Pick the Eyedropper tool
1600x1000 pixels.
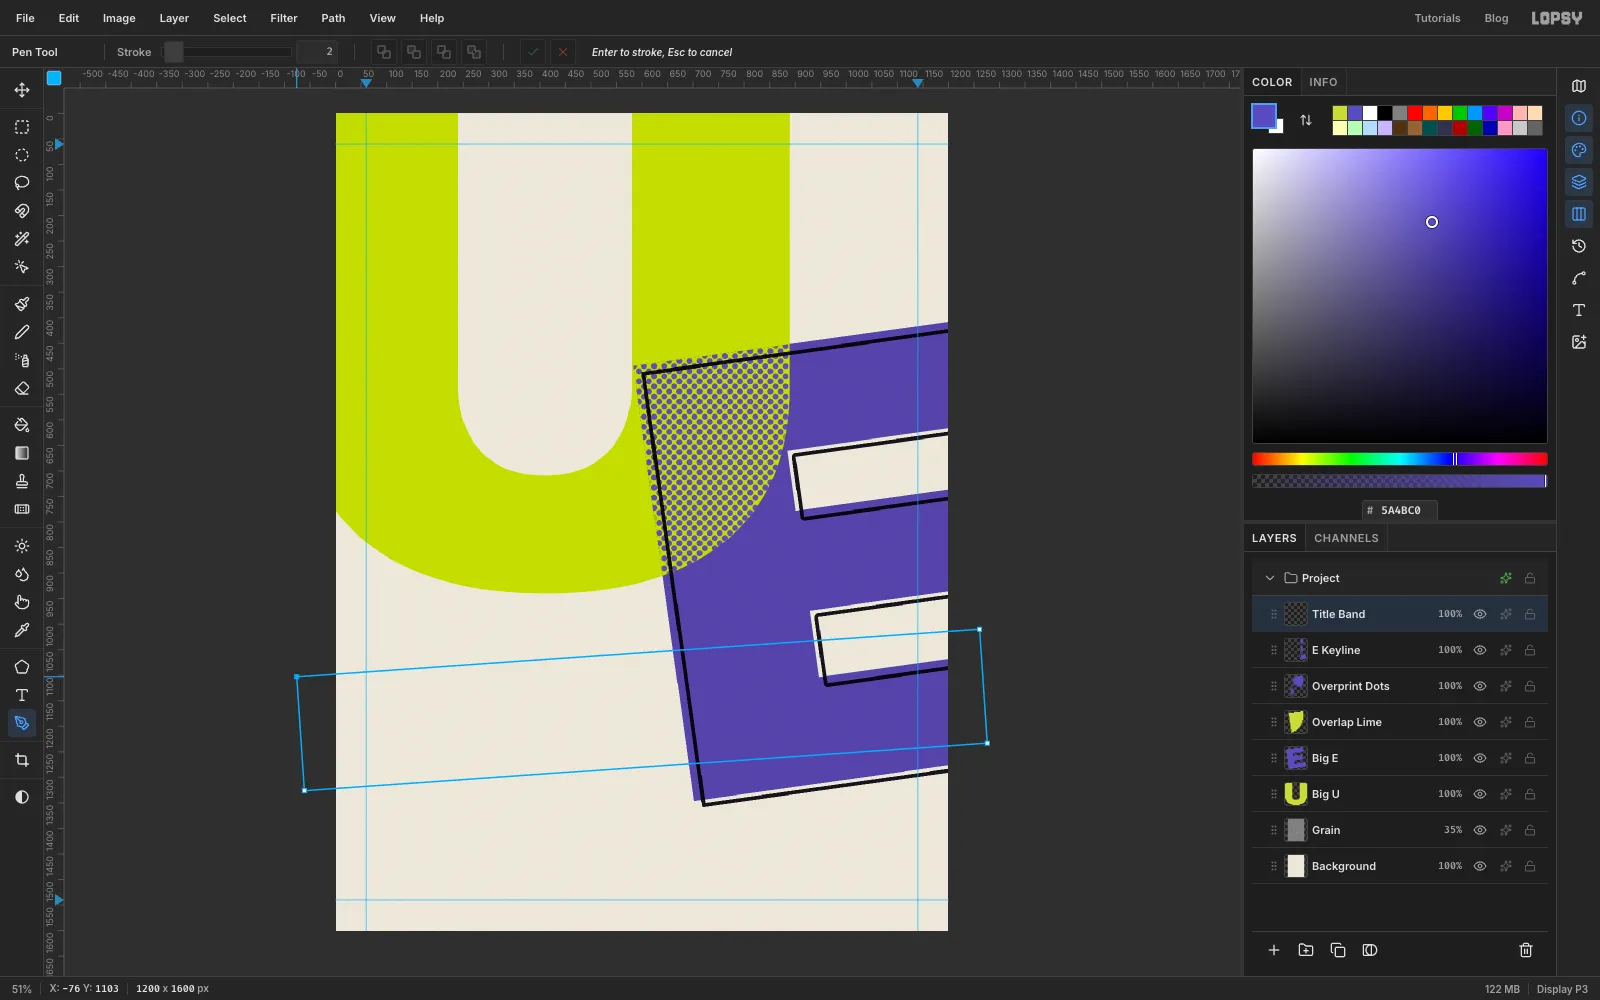point(22,630)
